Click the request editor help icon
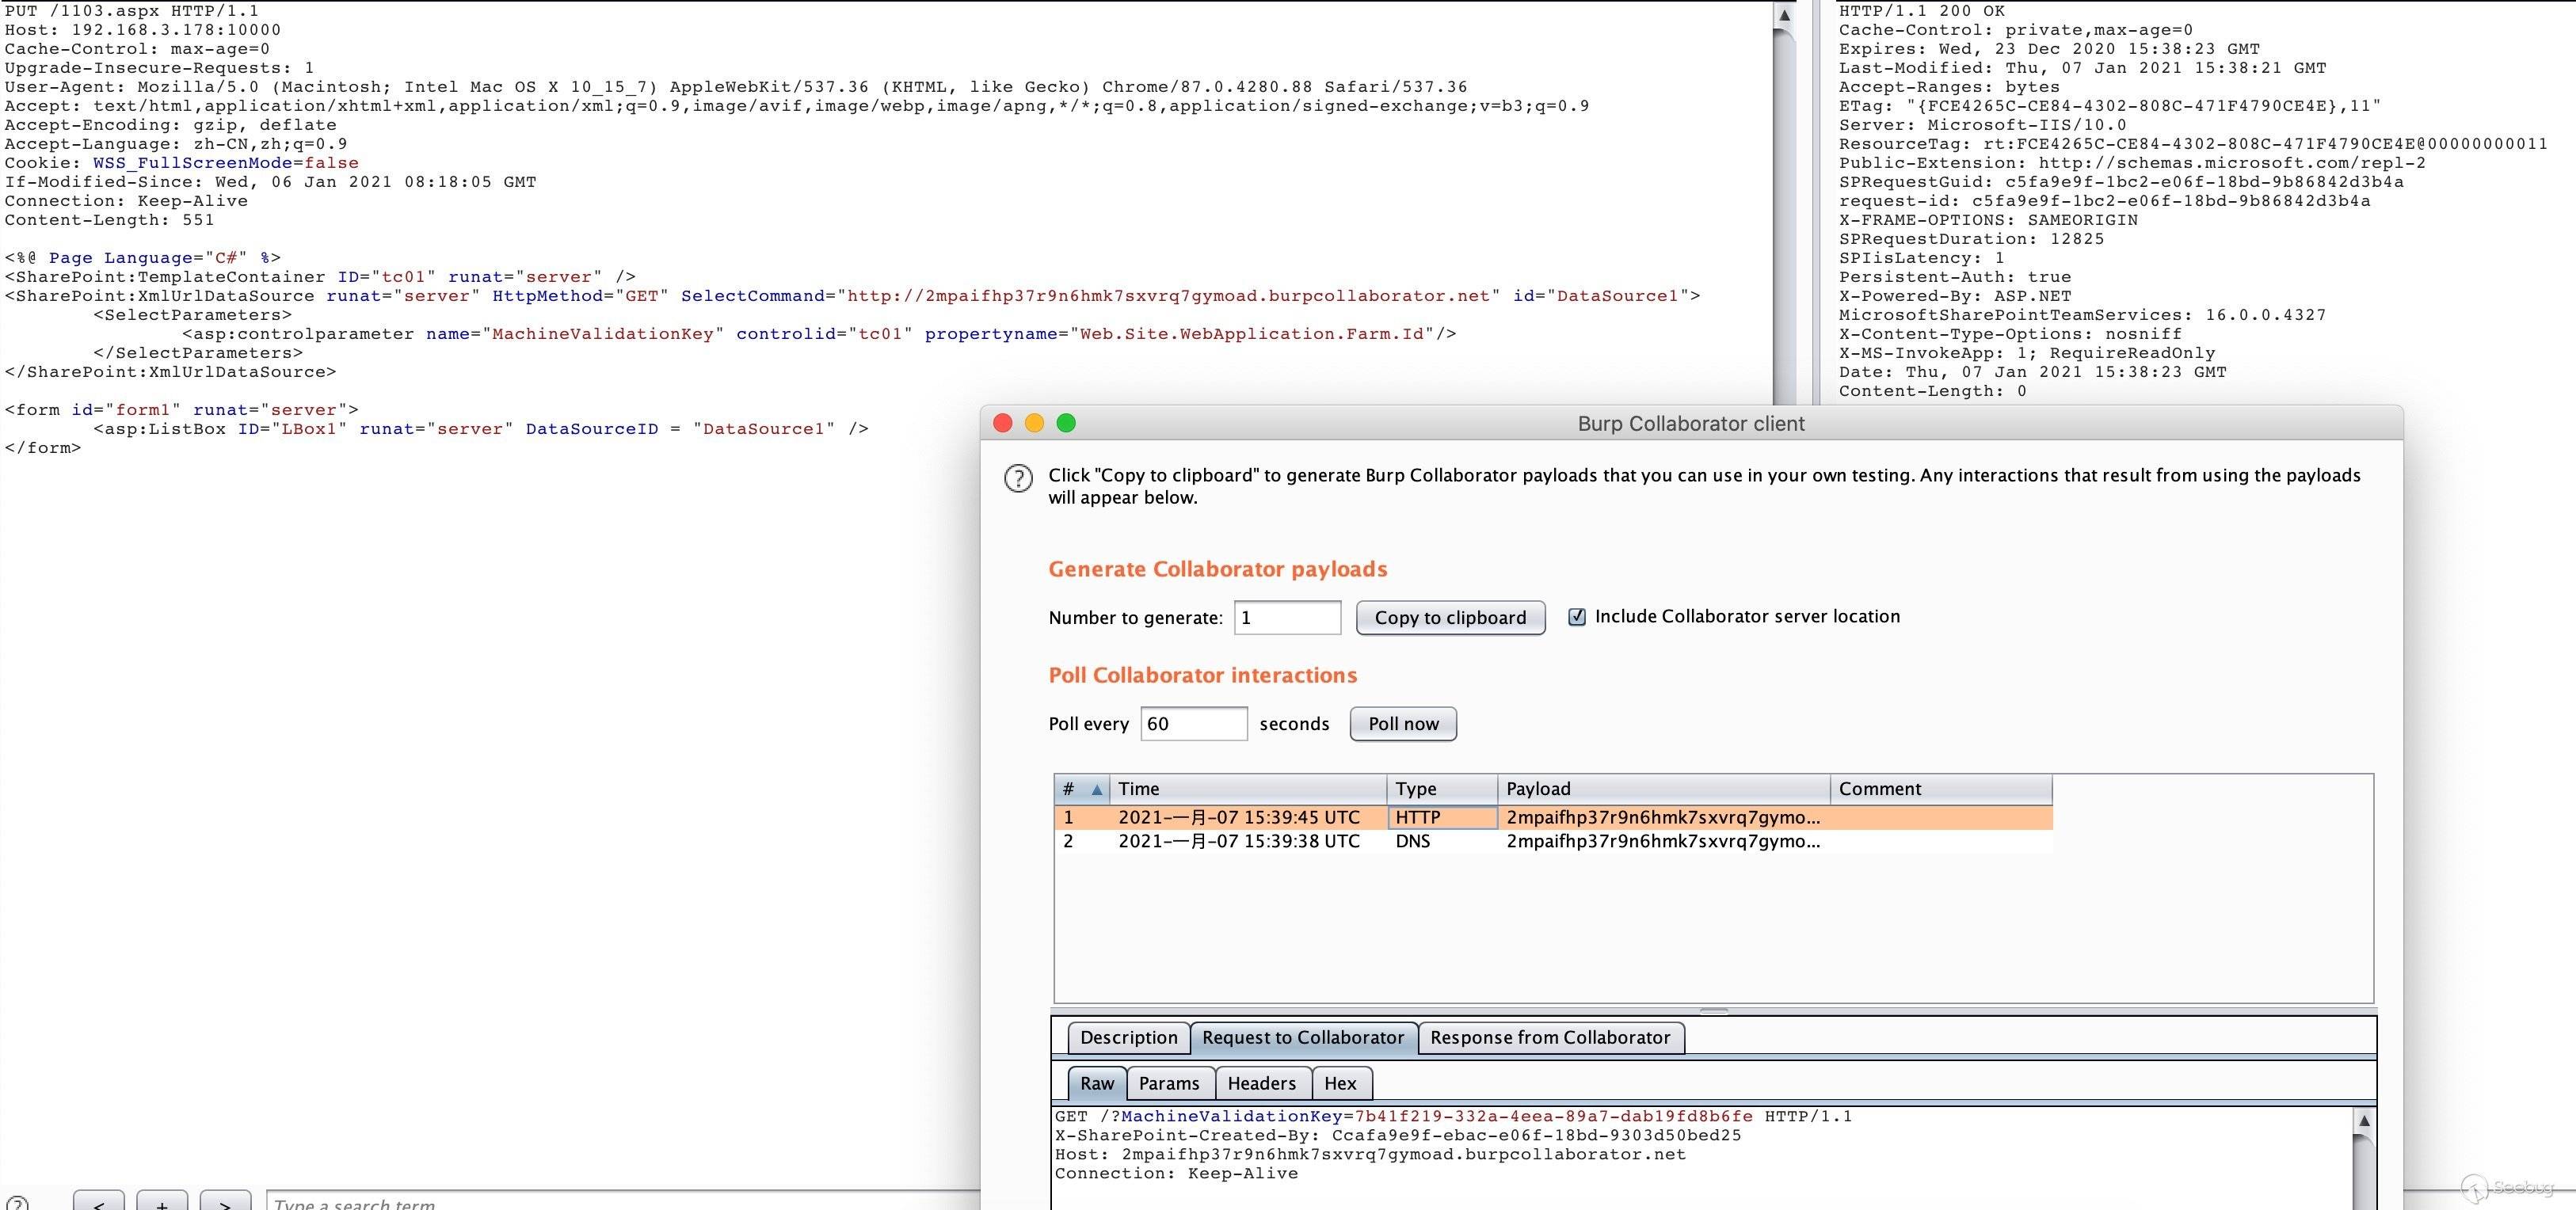The width and height of the screenshot is (2576, 1210). click(x=17, y=1204)
